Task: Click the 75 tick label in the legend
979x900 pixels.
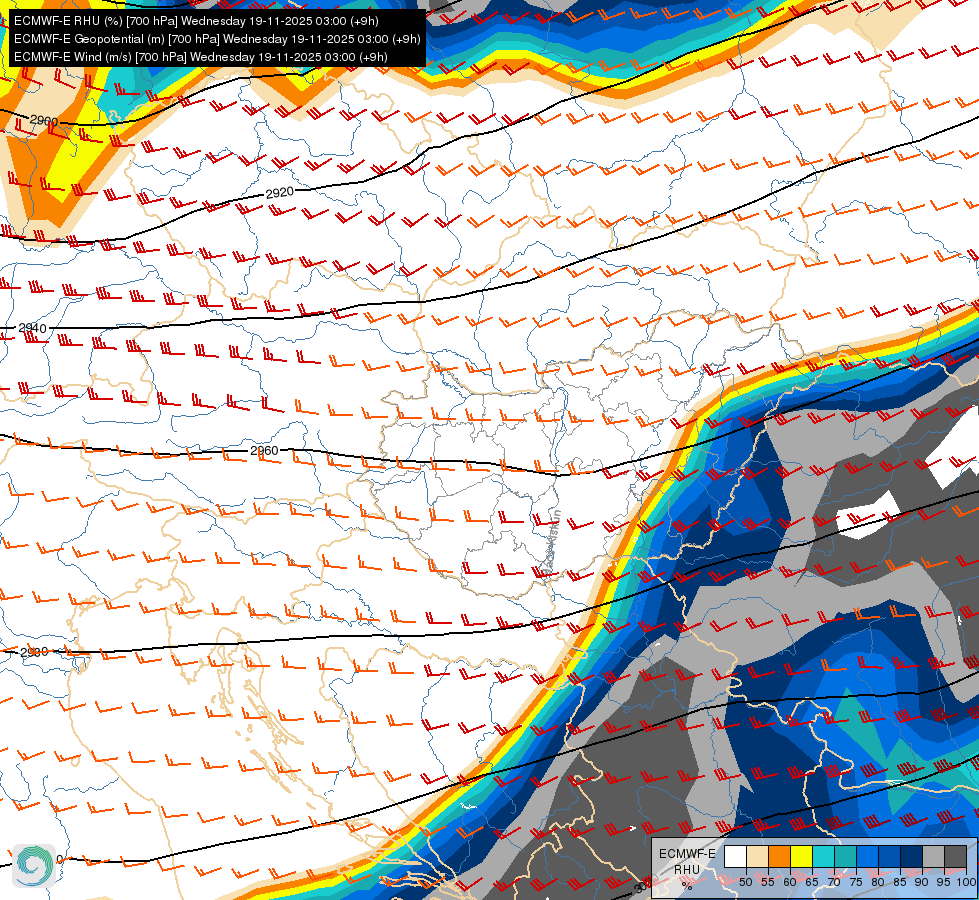Action: pos(856,882)
